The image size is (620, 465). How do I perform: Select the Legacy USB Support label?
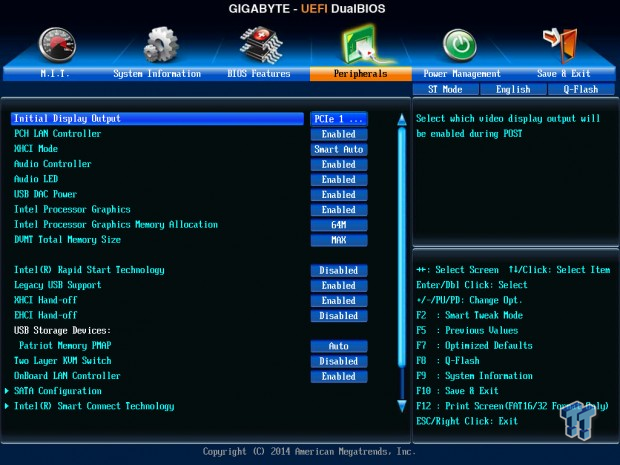pos(58,285)
